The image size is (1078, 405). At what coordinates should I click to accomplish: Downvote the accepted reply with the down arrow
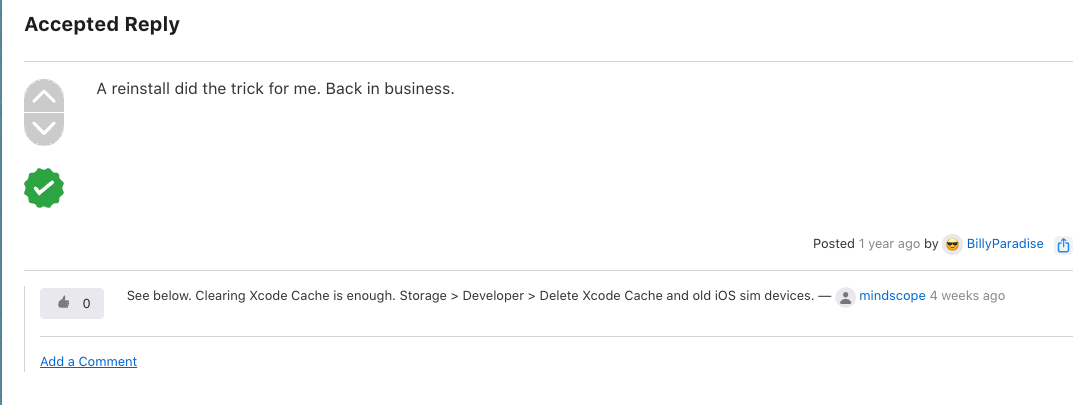44,129
